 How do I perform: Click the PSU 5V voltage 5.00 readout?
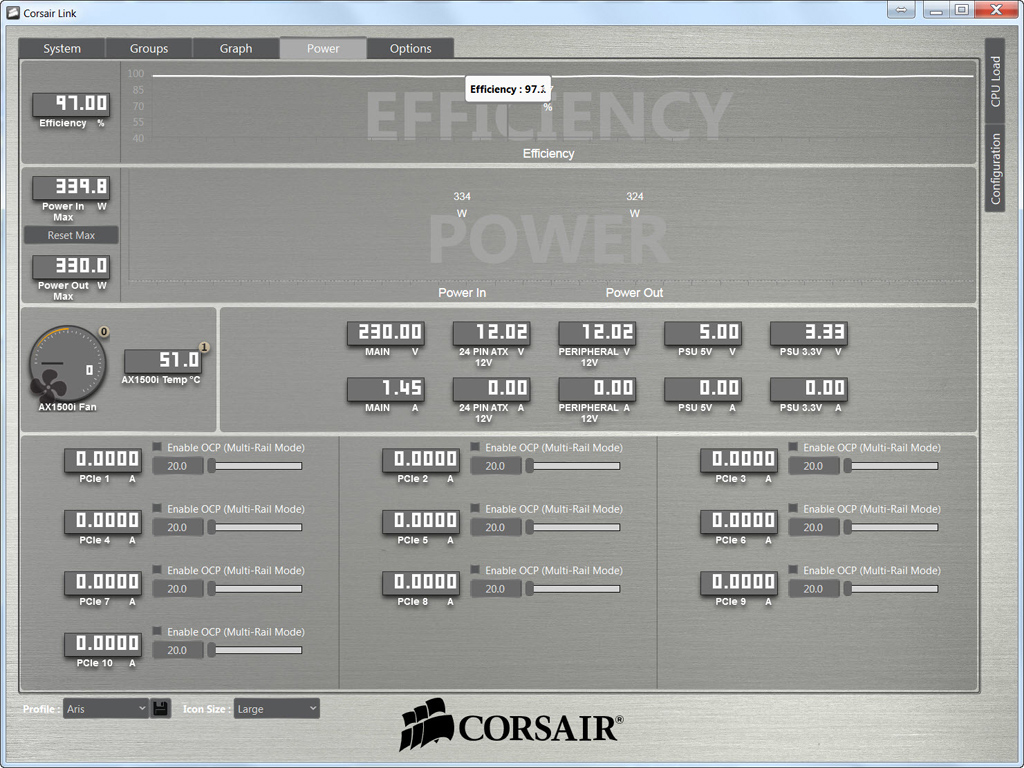[x=703, y=332]
